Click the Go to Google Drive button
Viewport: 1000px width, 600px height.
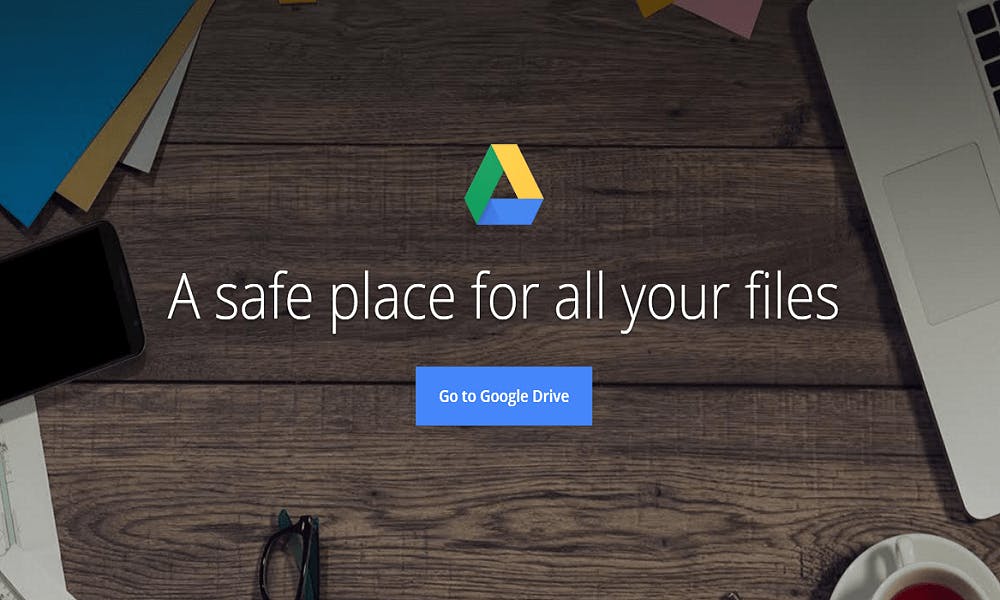[x=504, y=396]
